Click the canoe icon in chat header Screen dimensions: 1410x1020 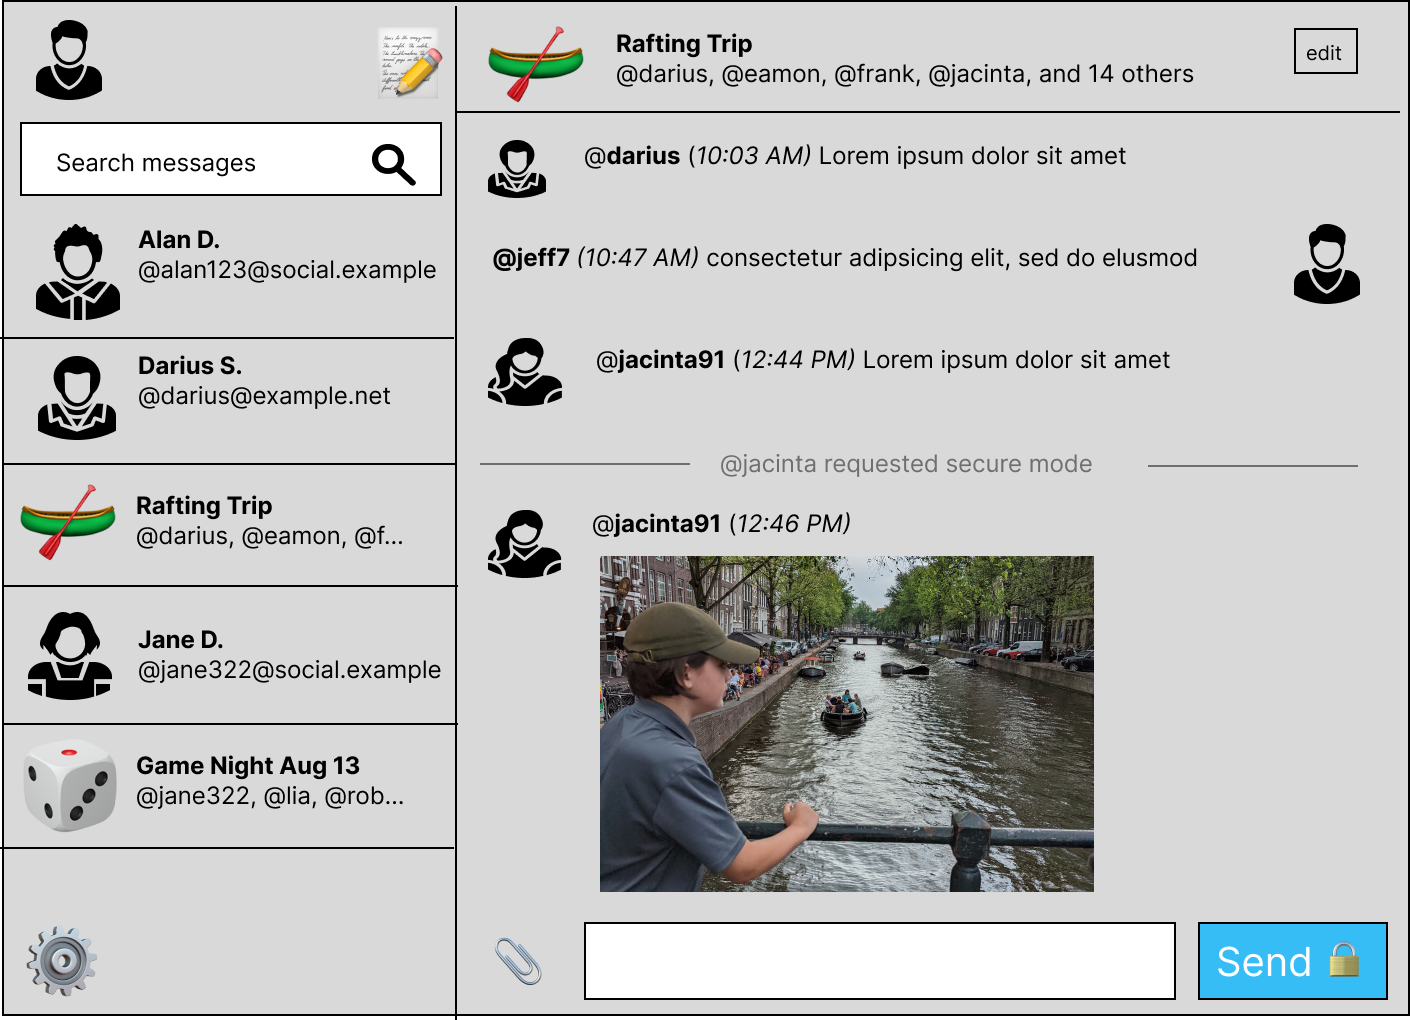(535, 63)
